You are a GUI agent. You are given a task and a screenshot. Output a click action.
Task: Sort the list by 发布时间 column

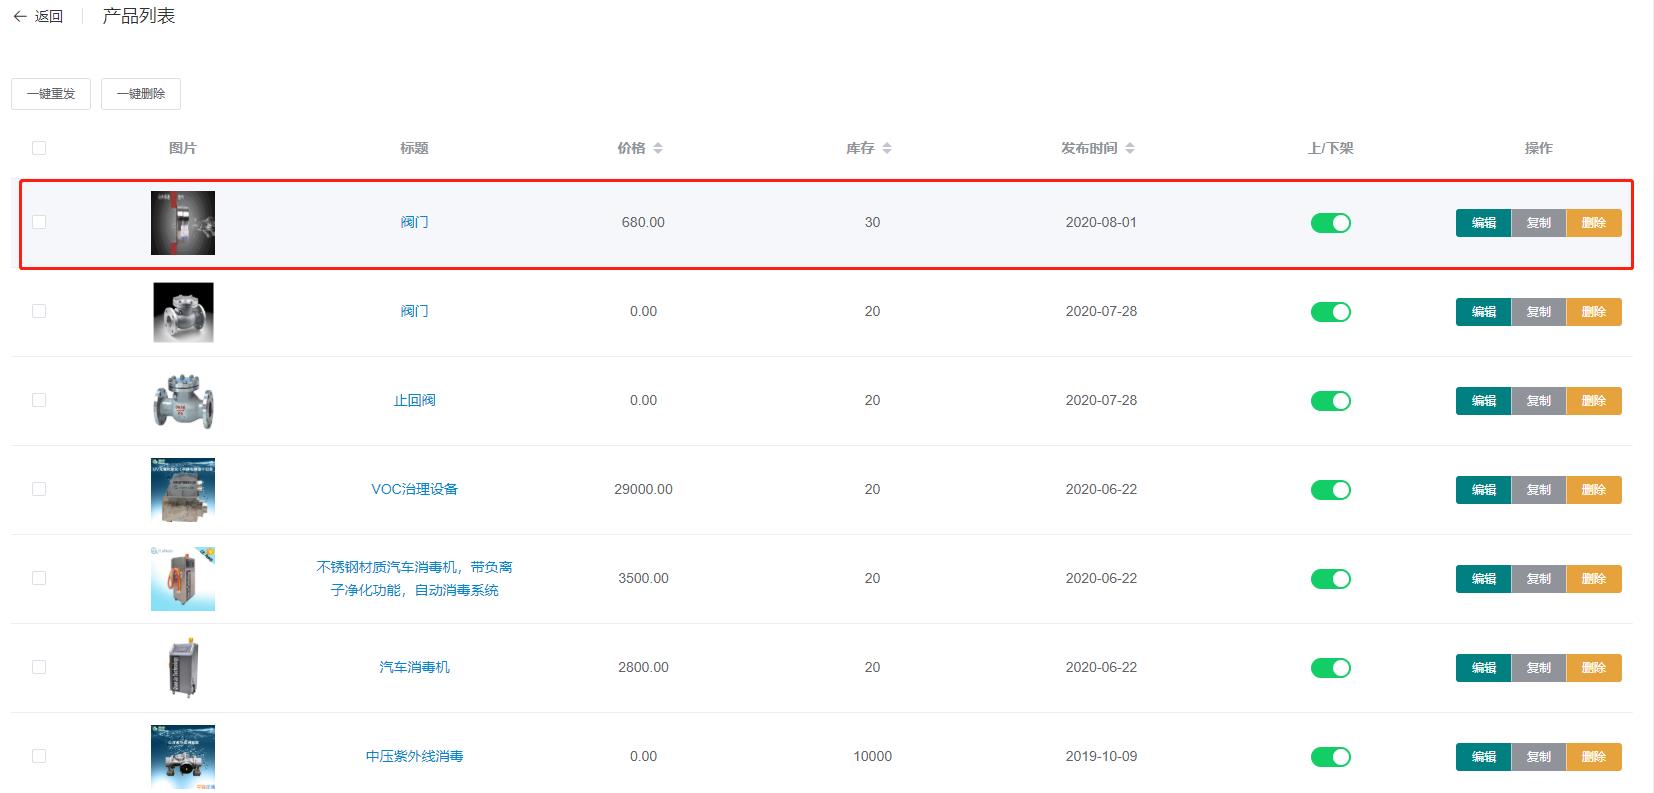click(x=1129, y=148)
